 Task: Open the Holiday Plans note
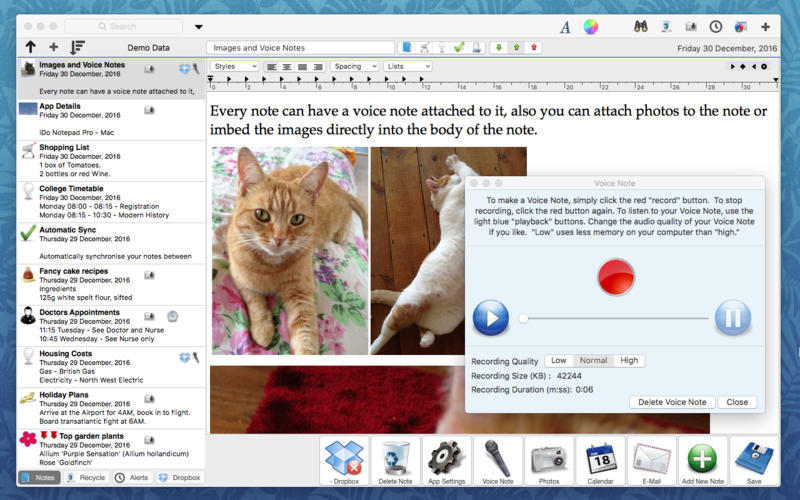[111, 409]
